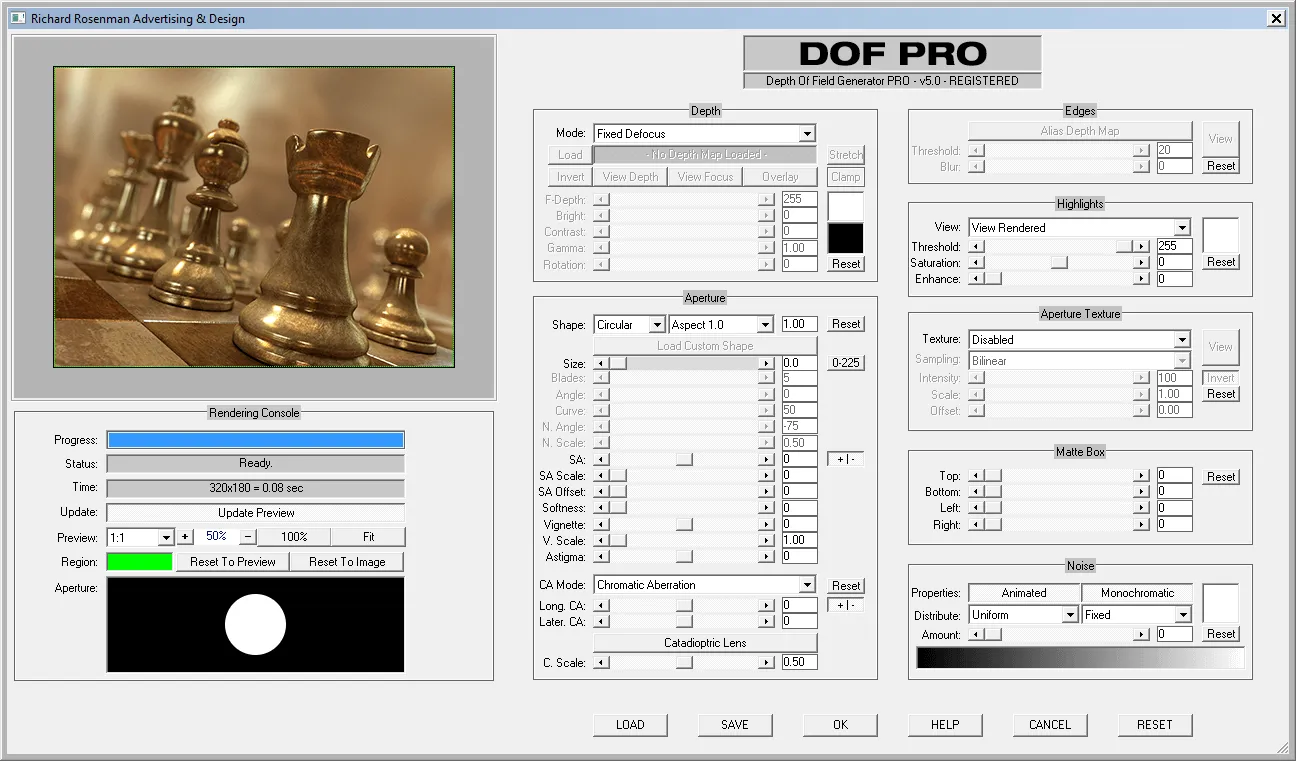The width and height of the screenshot is (1296, 761).
Task: Adjust the Saturation slider in Highlights
Action: (1059, 262)
